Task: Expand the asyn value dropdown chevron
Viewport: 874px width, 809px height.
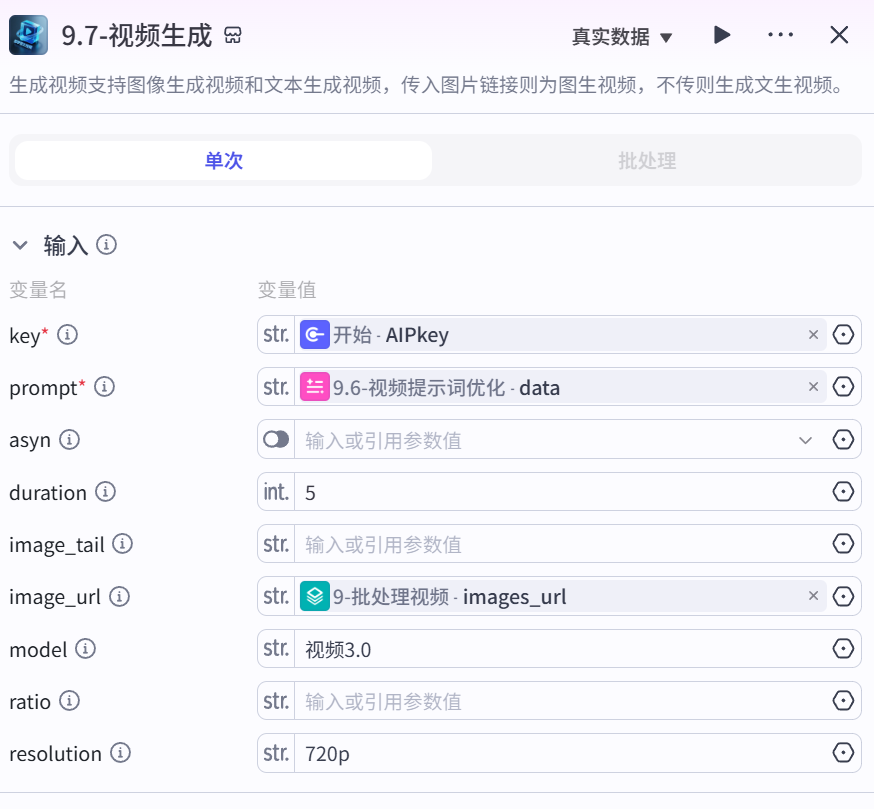Action: point(805,440)
